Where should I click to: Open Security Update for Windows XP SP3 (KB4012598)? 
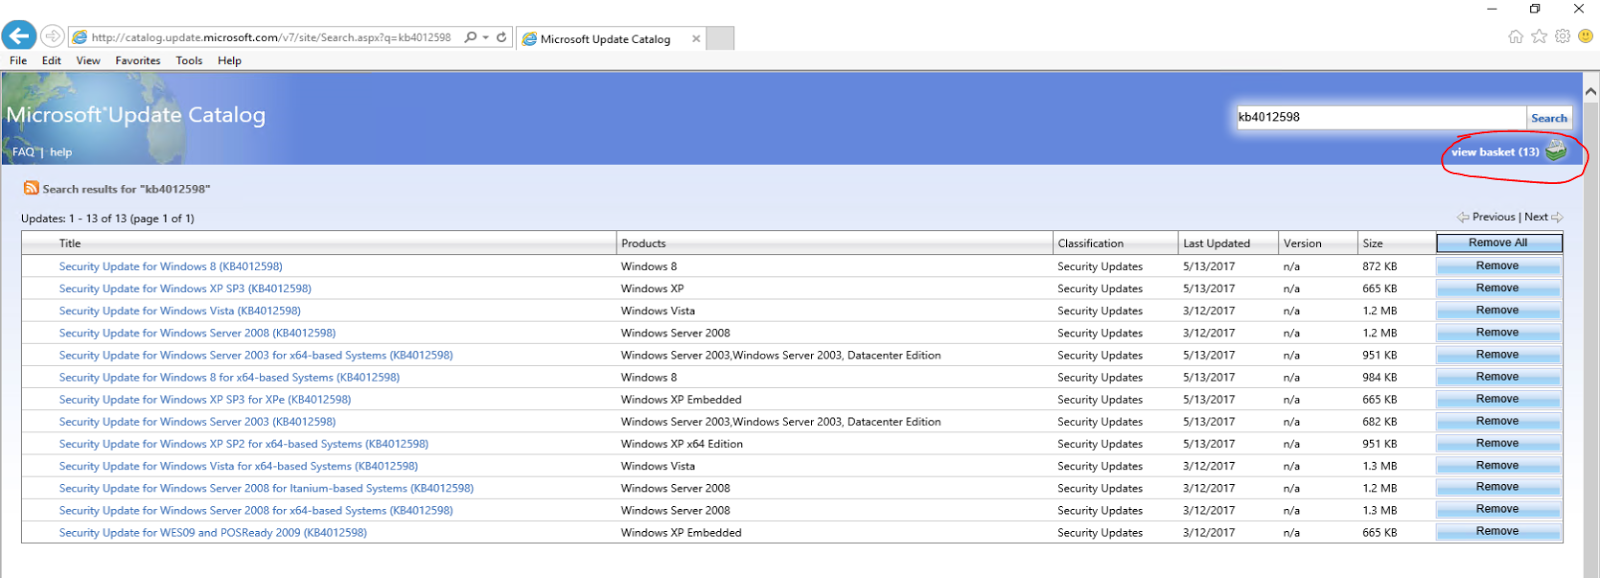point(185,288)
